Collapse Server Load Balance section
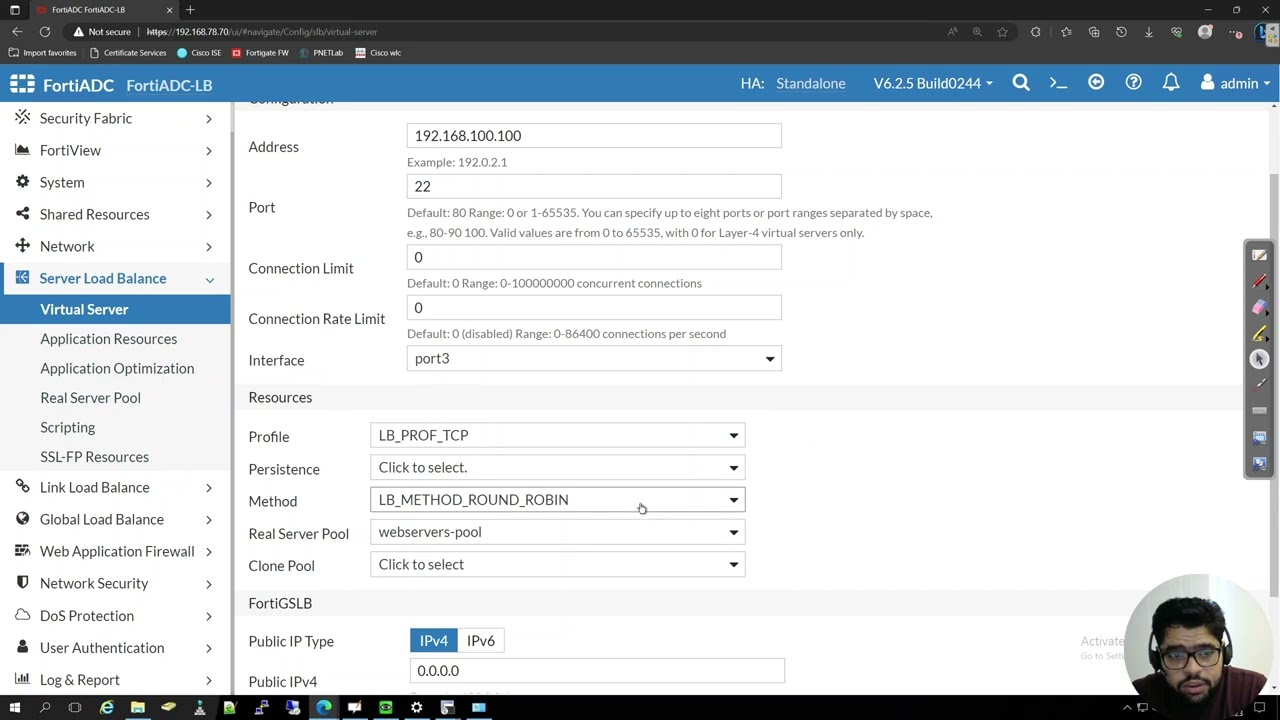 (115, 278)
